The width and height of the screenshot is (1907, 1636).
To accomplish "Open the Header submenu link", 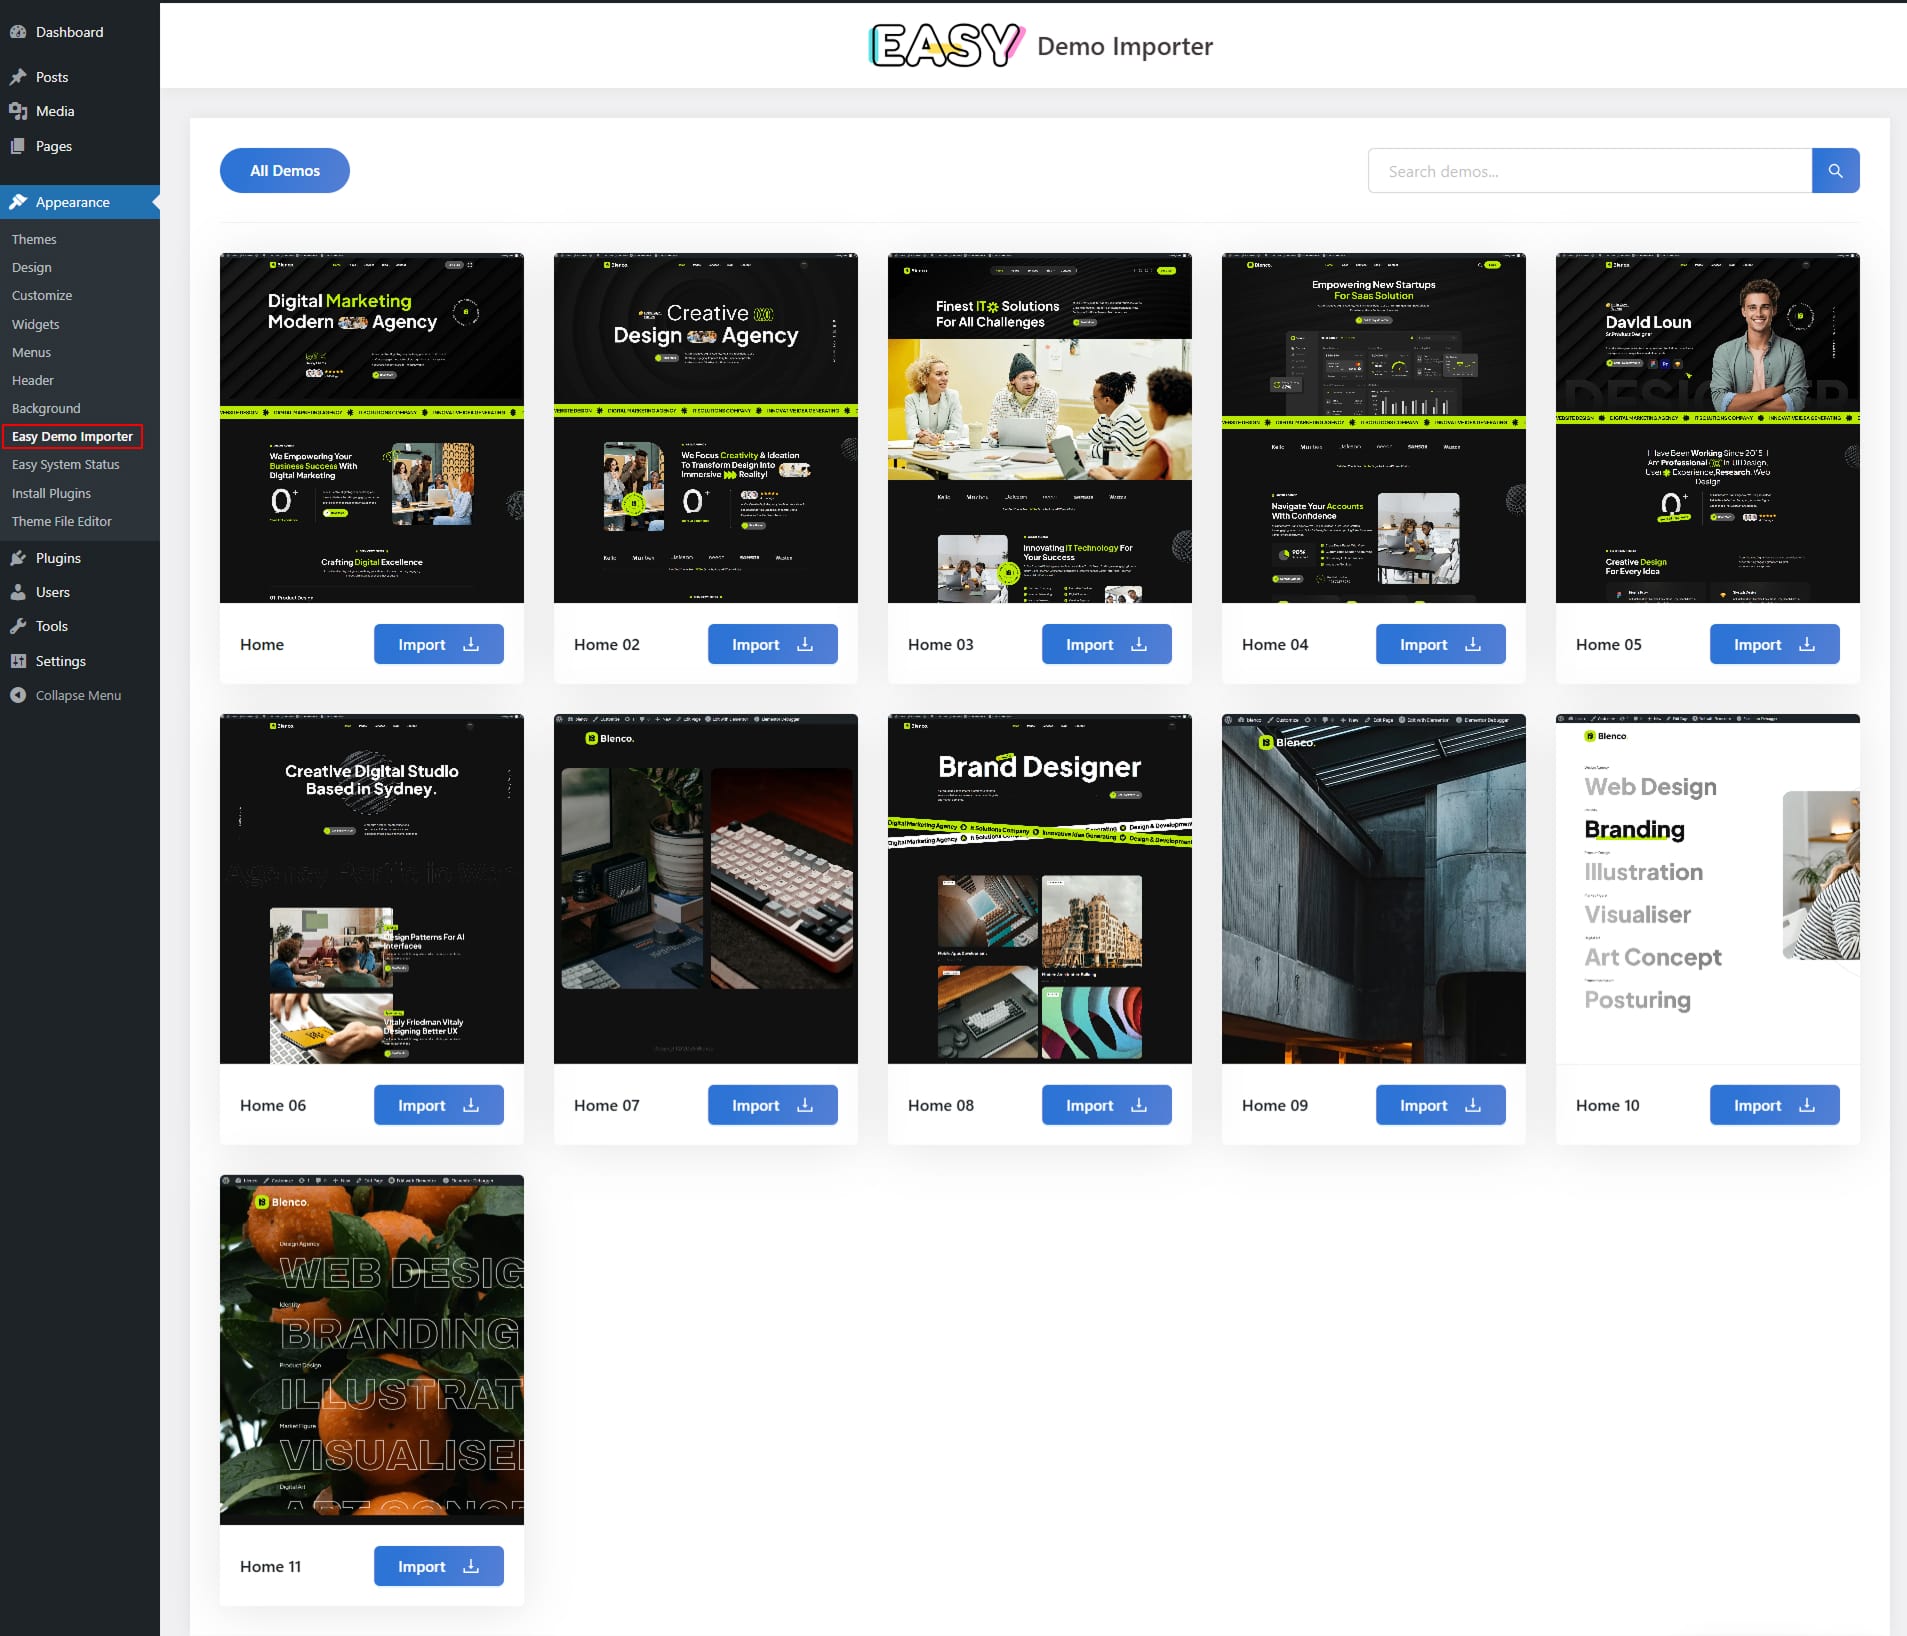I will pyautogui.click(x=33, y=380).
